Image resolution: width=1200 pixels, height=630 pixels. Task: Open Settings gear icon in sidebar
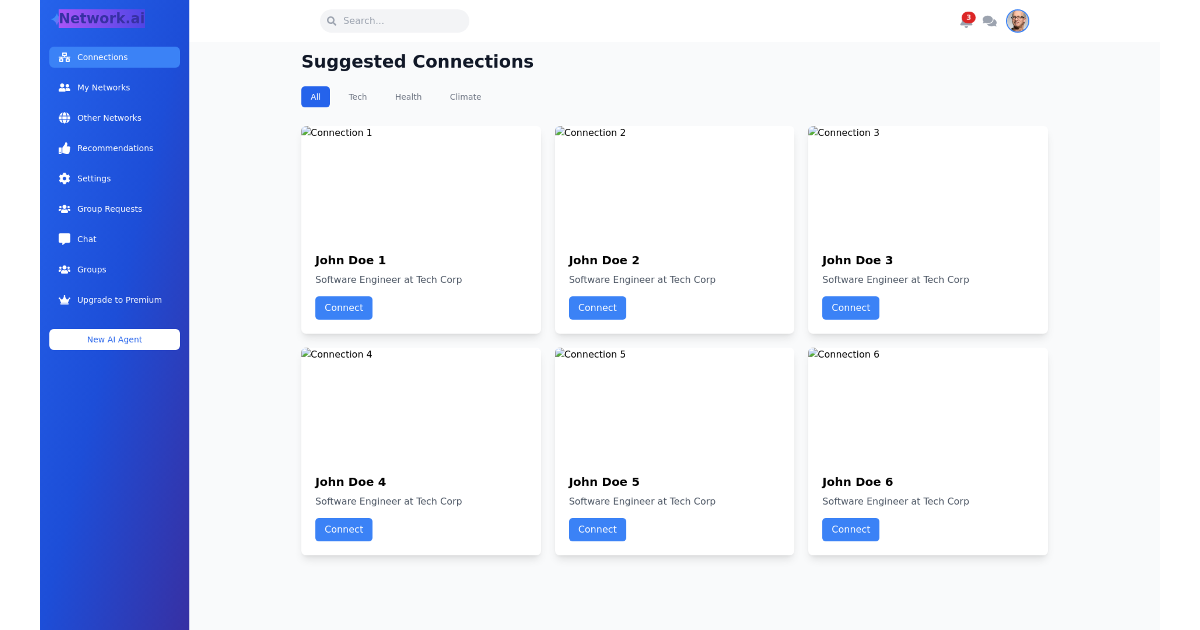(x=64, y=179)
